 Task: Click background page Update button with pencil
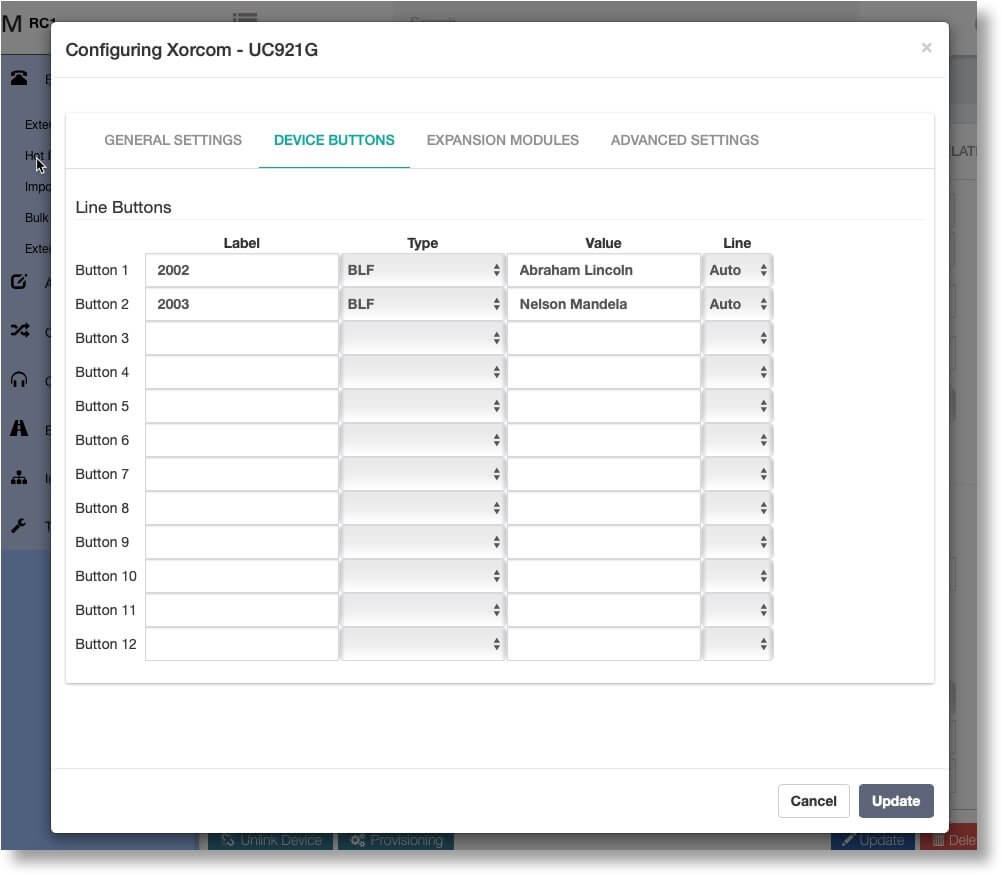[872, 840]
